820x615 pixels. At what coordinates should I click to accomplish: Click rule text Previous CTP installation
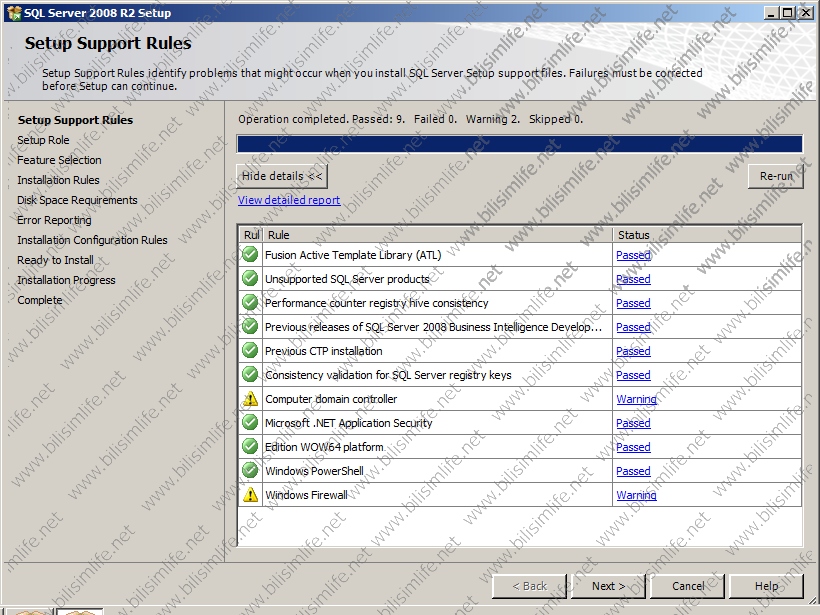[x=324, y=351]
